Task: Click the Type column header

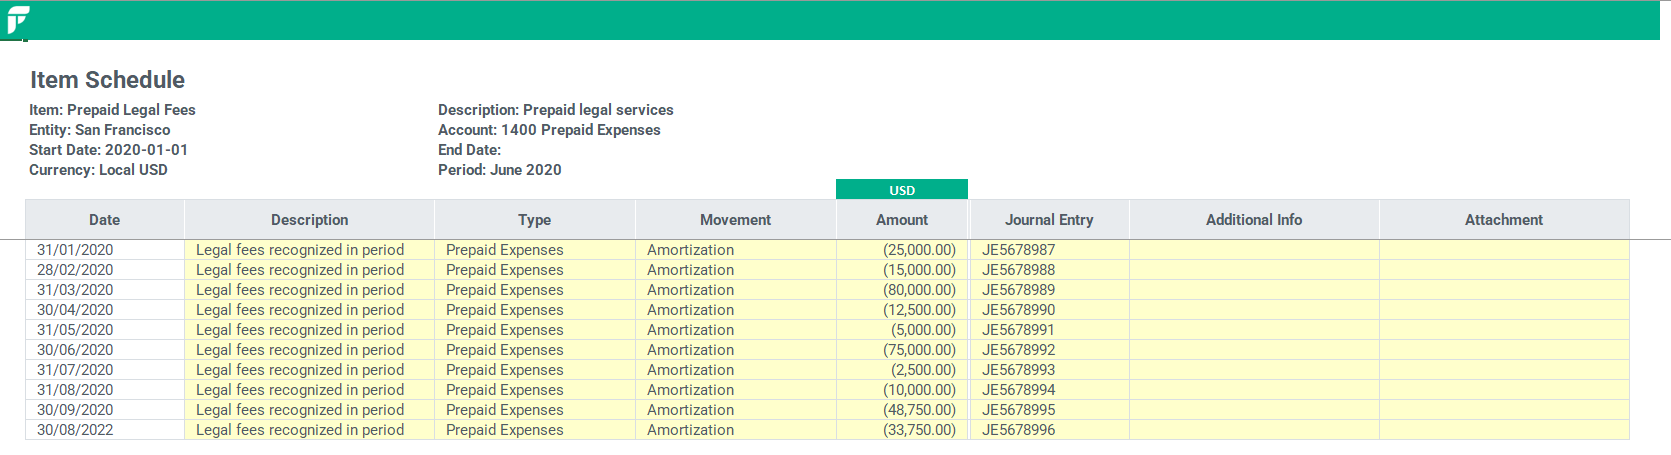Action: [535, 220]
